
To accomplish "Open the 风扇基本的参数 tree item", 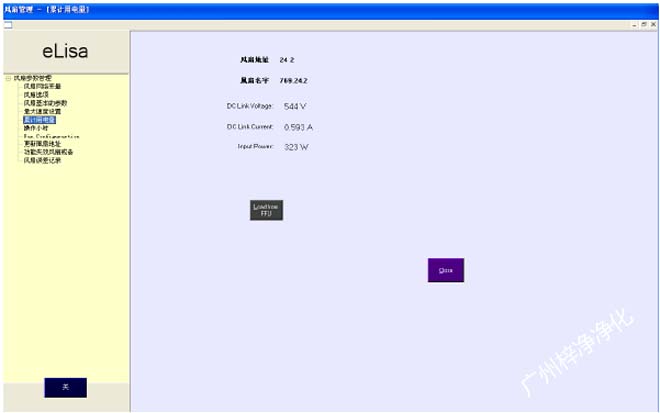I will [45, 103].
